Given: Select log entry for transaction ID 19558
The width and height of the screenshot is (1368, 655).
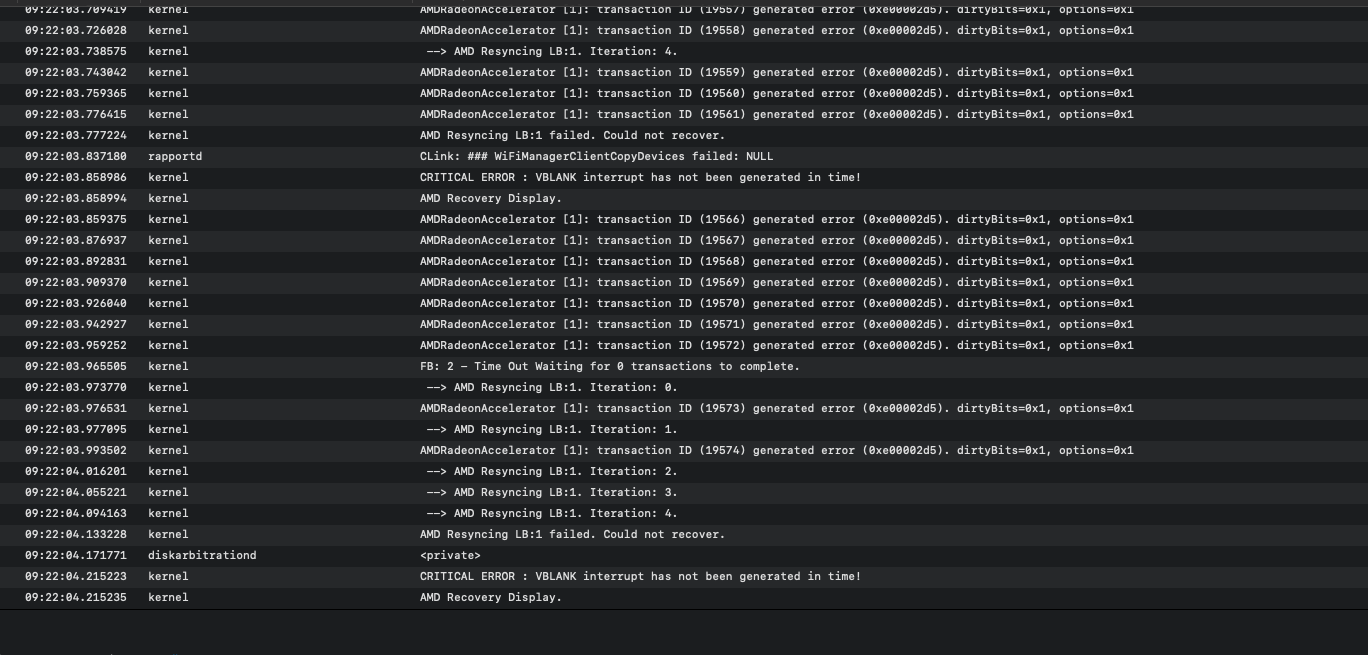Looking at the screenshot, I should 776,30.
